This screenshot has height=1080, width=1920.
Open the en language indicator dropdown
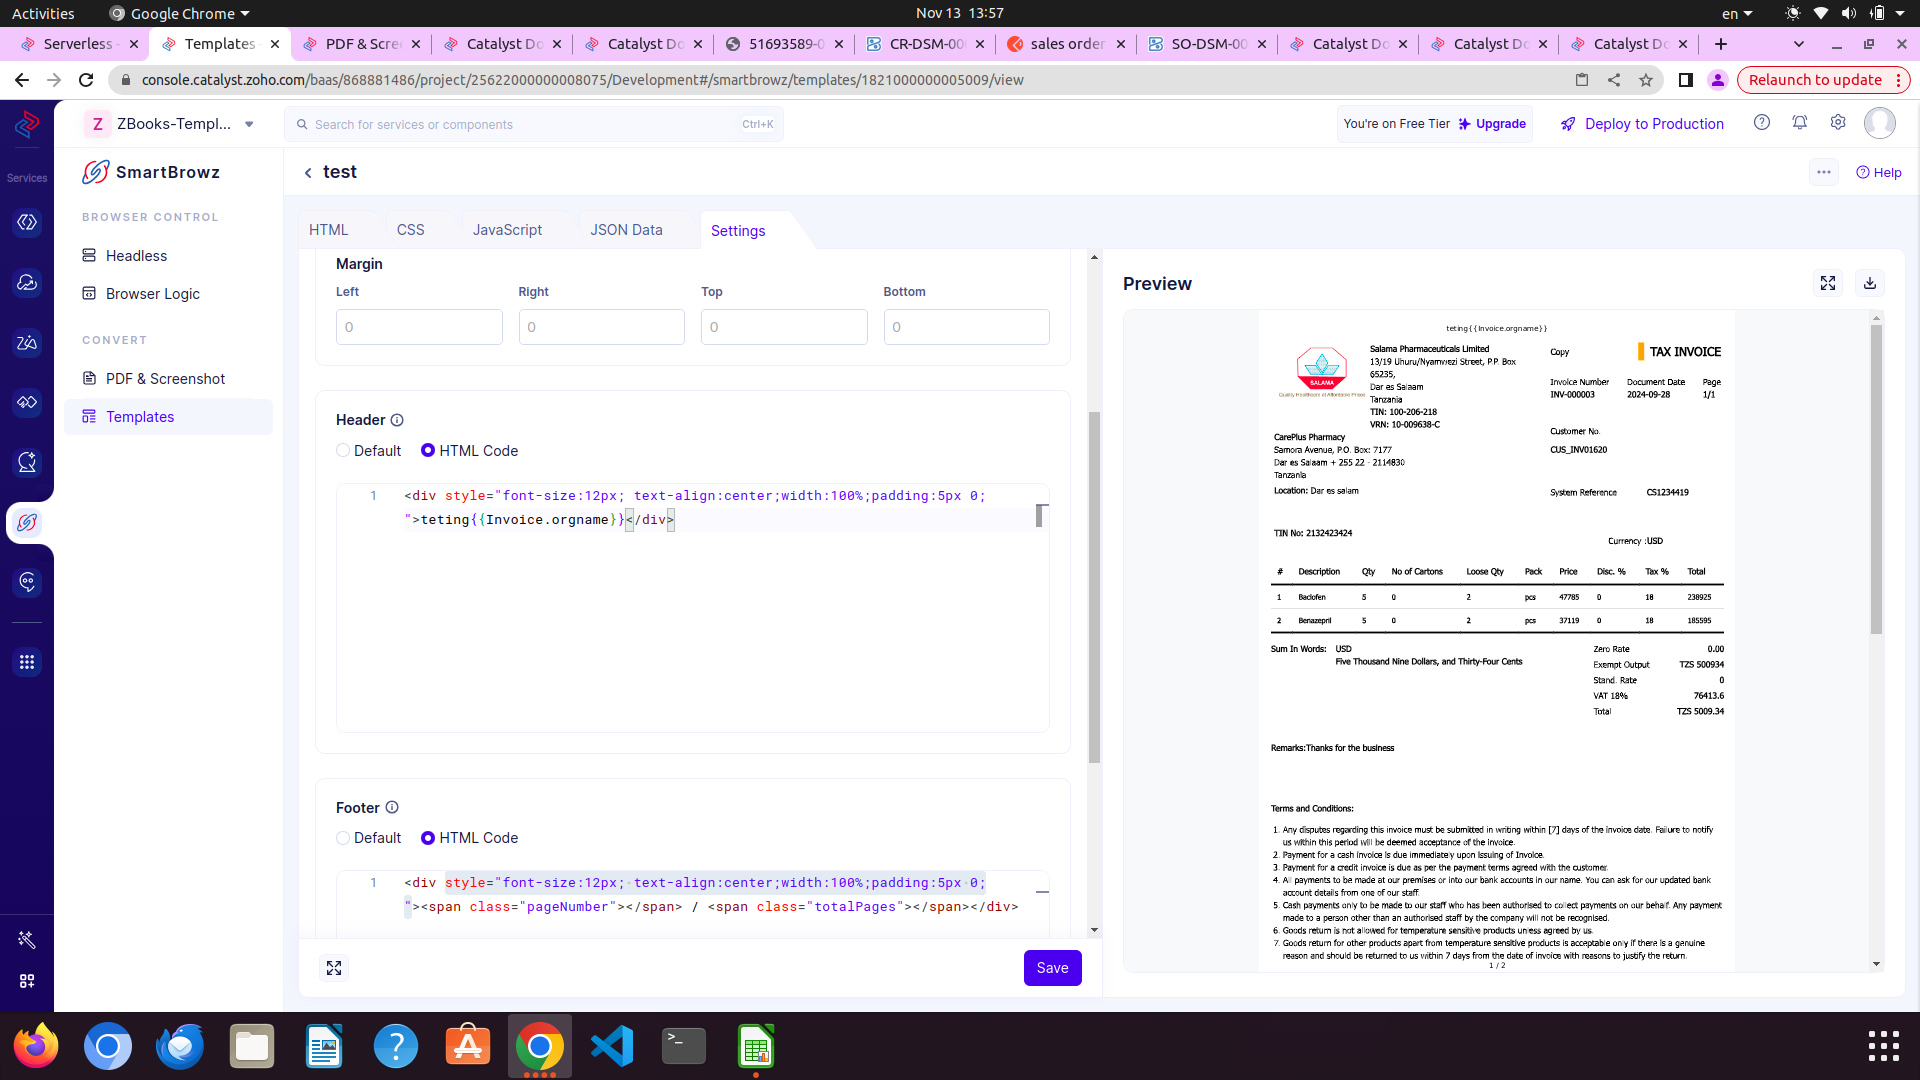coord(1736,13)
